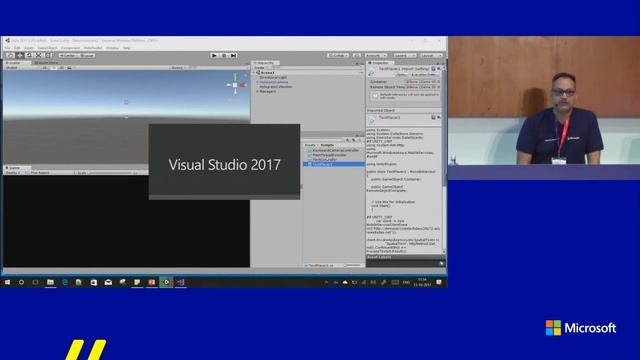
Task: Open the Action Center notification icon
Action: (x=439, y=282)
